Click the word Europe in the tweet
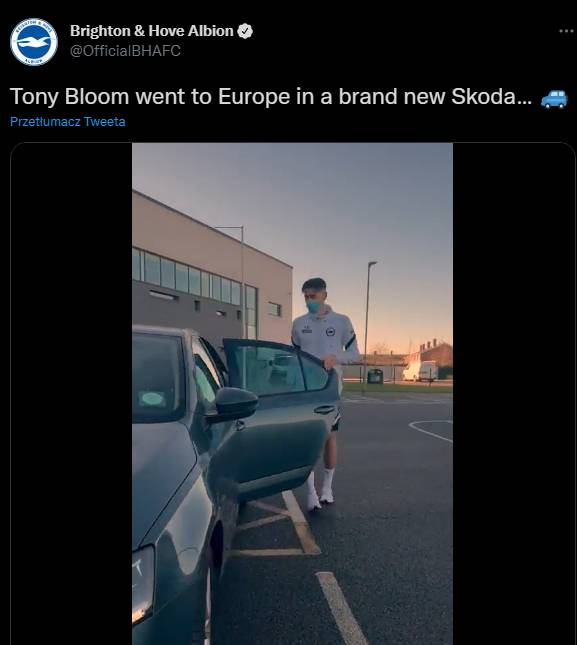 pyautogui.click(x=254, y=97)
